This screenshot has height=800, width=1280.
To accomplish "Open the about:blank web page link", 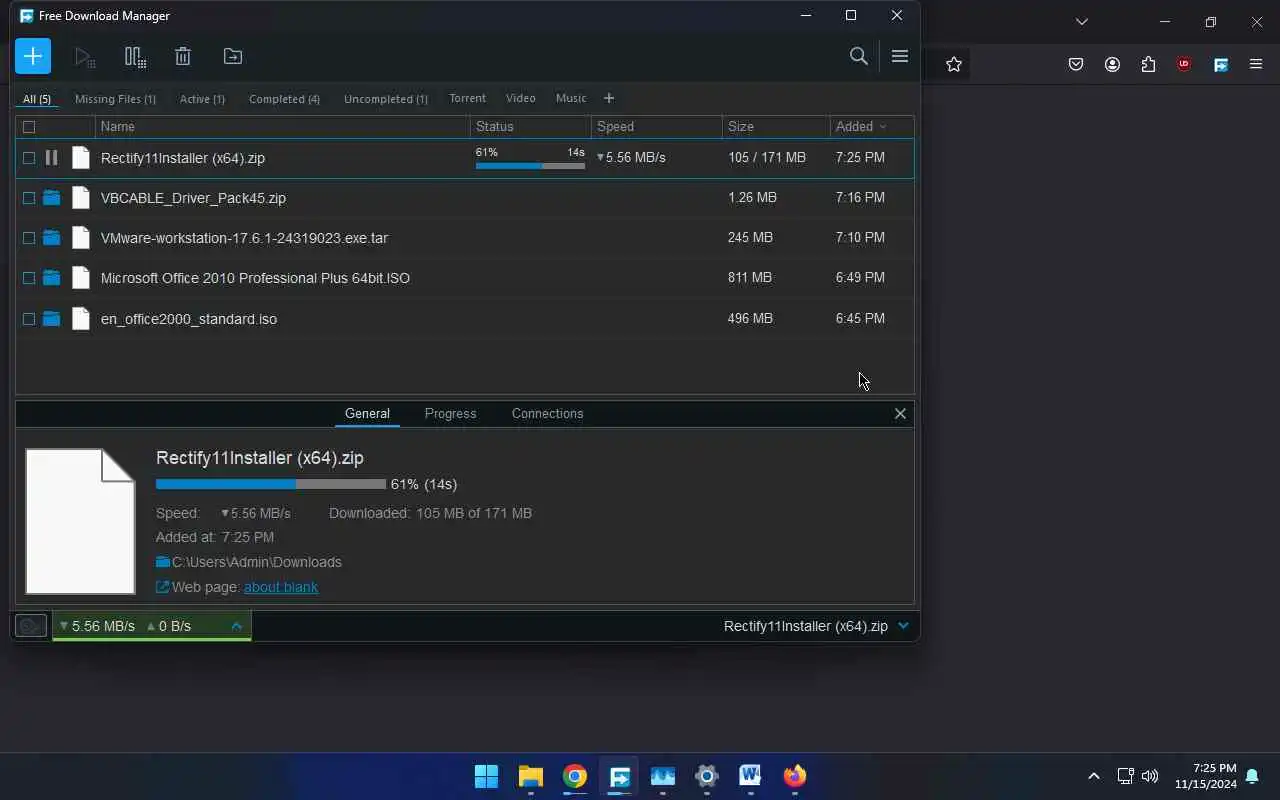I will [281, 587].
